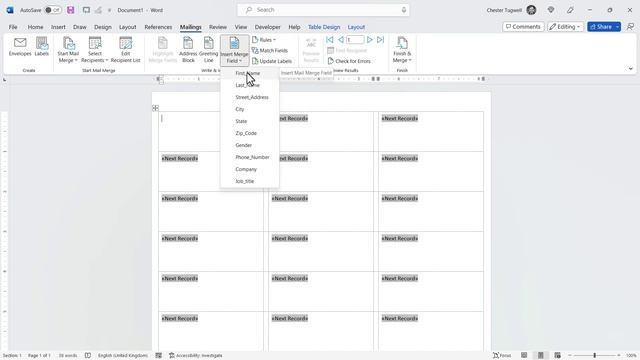Click zoom out minus button
This screenshot has height=360, width=640.
pos(570,356)
